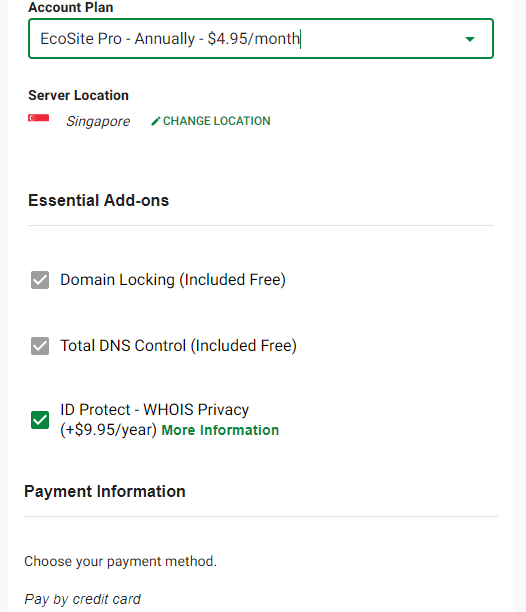
Task: Open the Account Plan dropdown arrow
Action: coord(470,39)
